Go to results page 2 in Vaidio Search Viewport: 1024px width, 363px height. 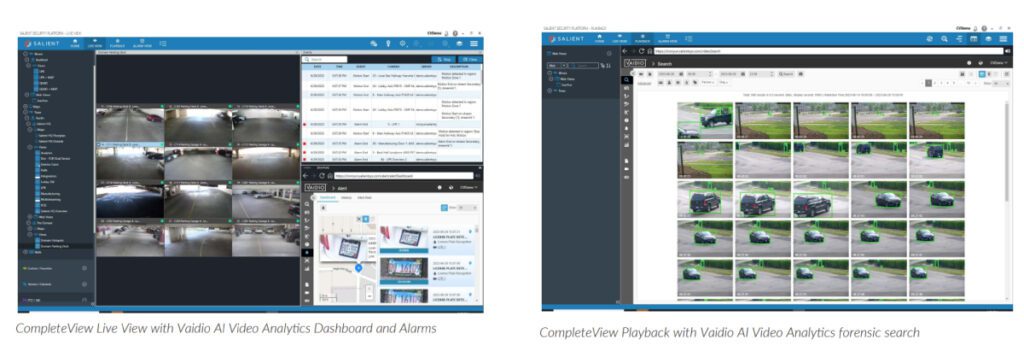click(x=936, y=83)
